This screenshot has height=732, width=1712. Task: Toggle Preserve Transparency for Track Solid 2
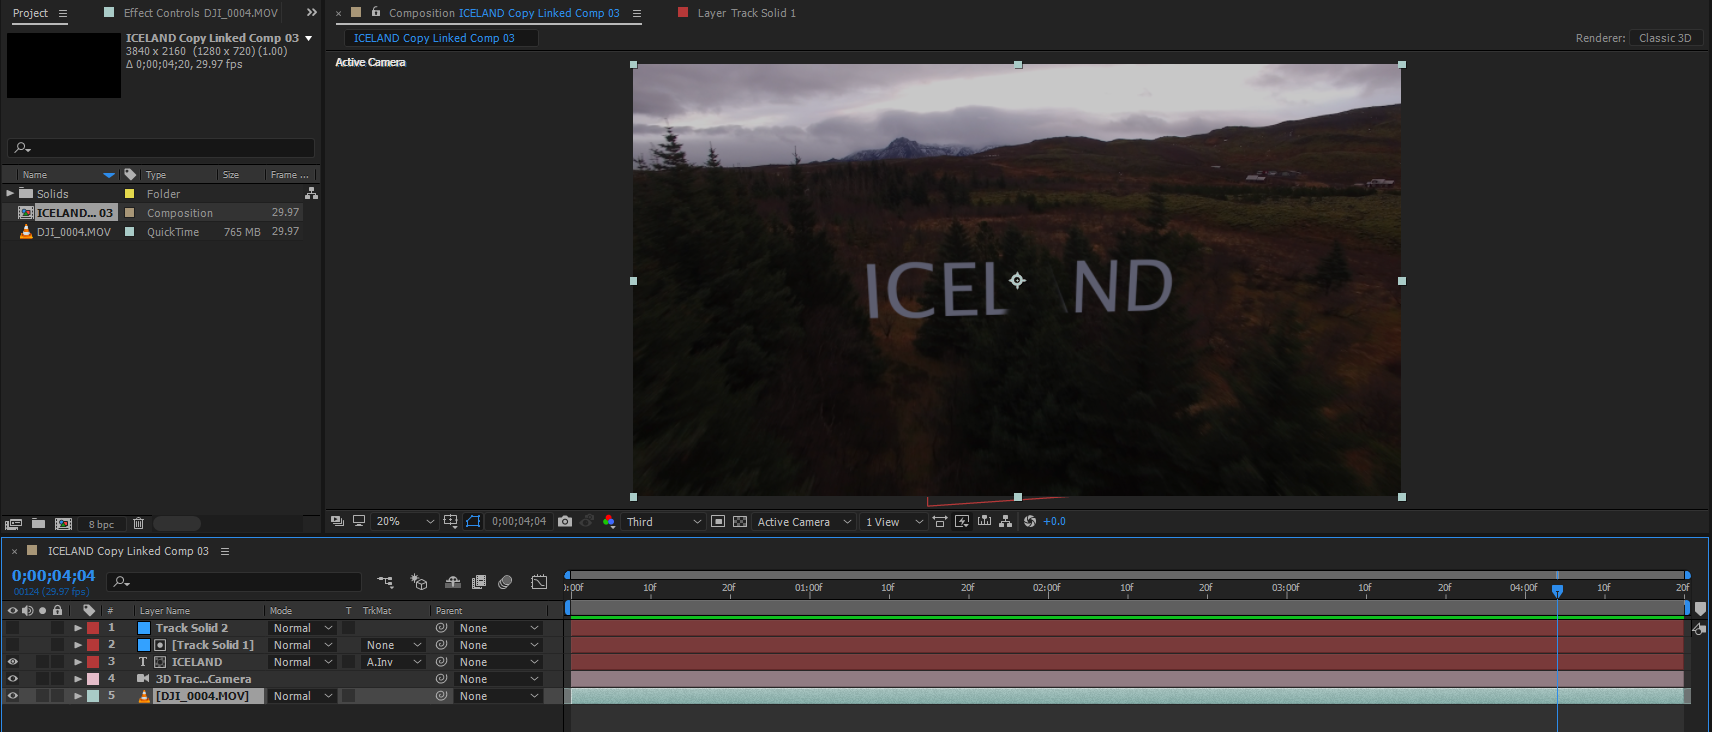click(x=348, y=628)
